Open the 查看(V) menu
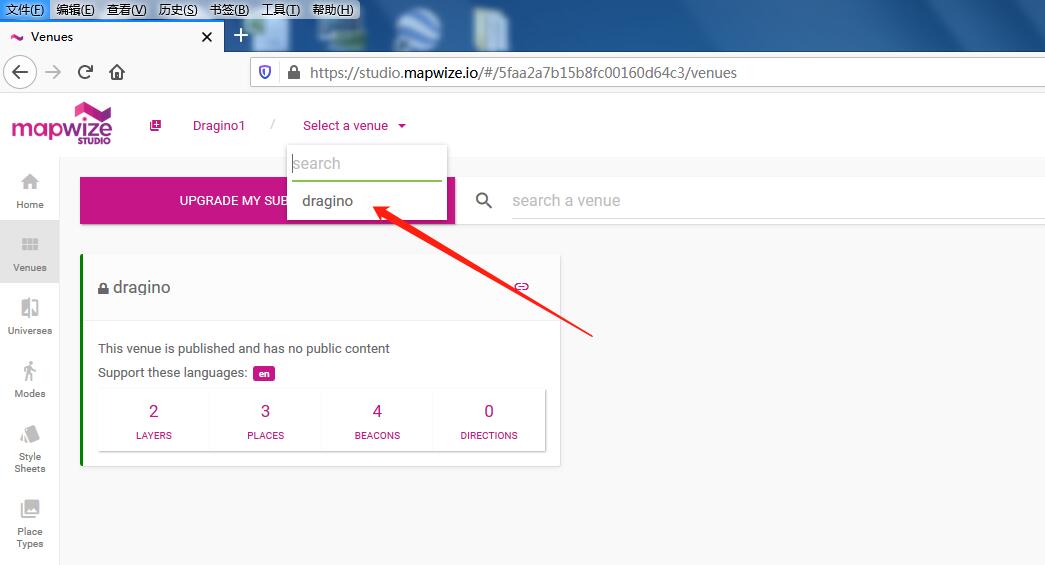The width and height of the screenshot is (1045, 565). (x=126, y=9)
